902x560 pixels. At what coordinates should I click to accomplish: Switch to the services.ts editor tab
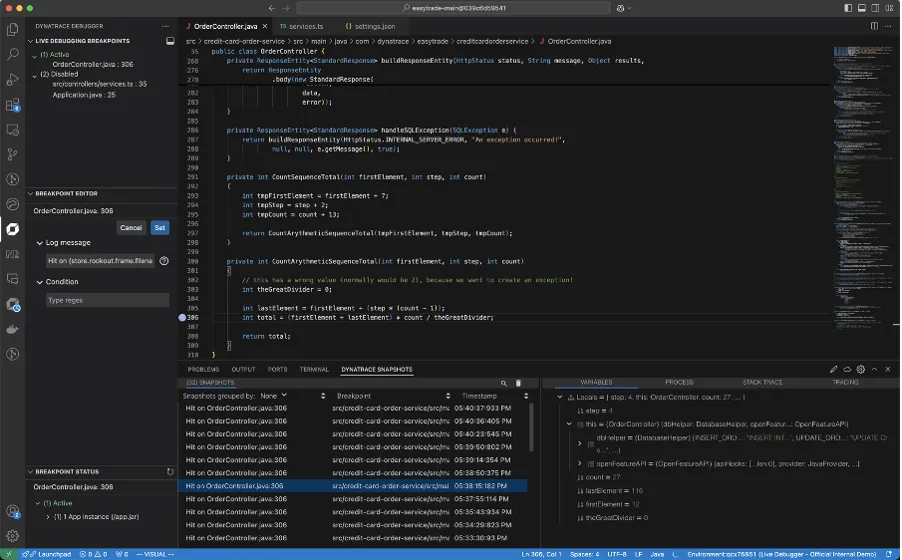(x=301, y=26)
